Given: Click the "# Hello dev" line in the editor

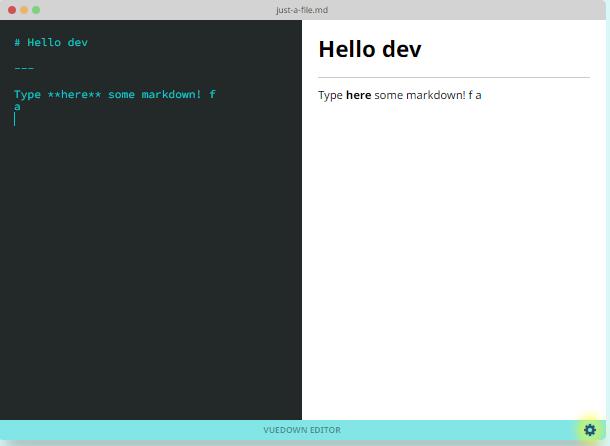Looking at the screenshot, I should tap(51, 42).
